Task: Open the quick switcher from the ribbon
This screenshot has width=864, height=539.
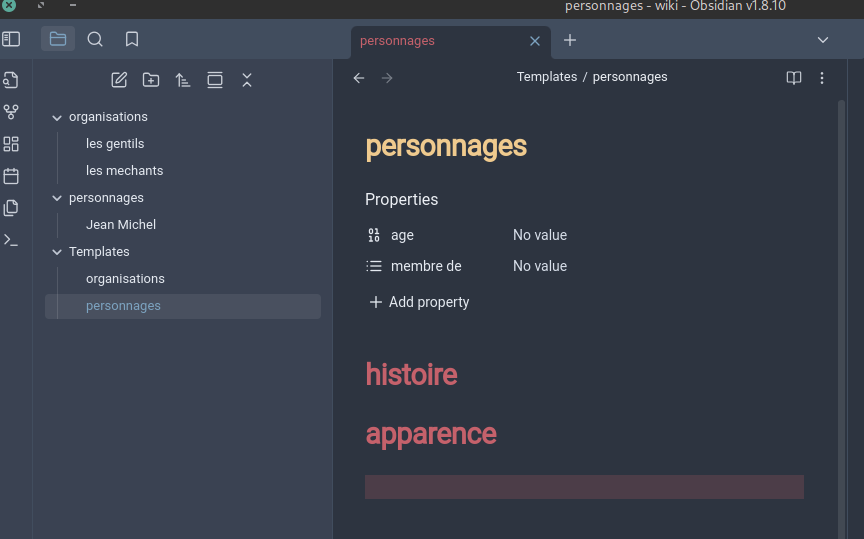Action: pyautogui.click(x=11, y=80)
